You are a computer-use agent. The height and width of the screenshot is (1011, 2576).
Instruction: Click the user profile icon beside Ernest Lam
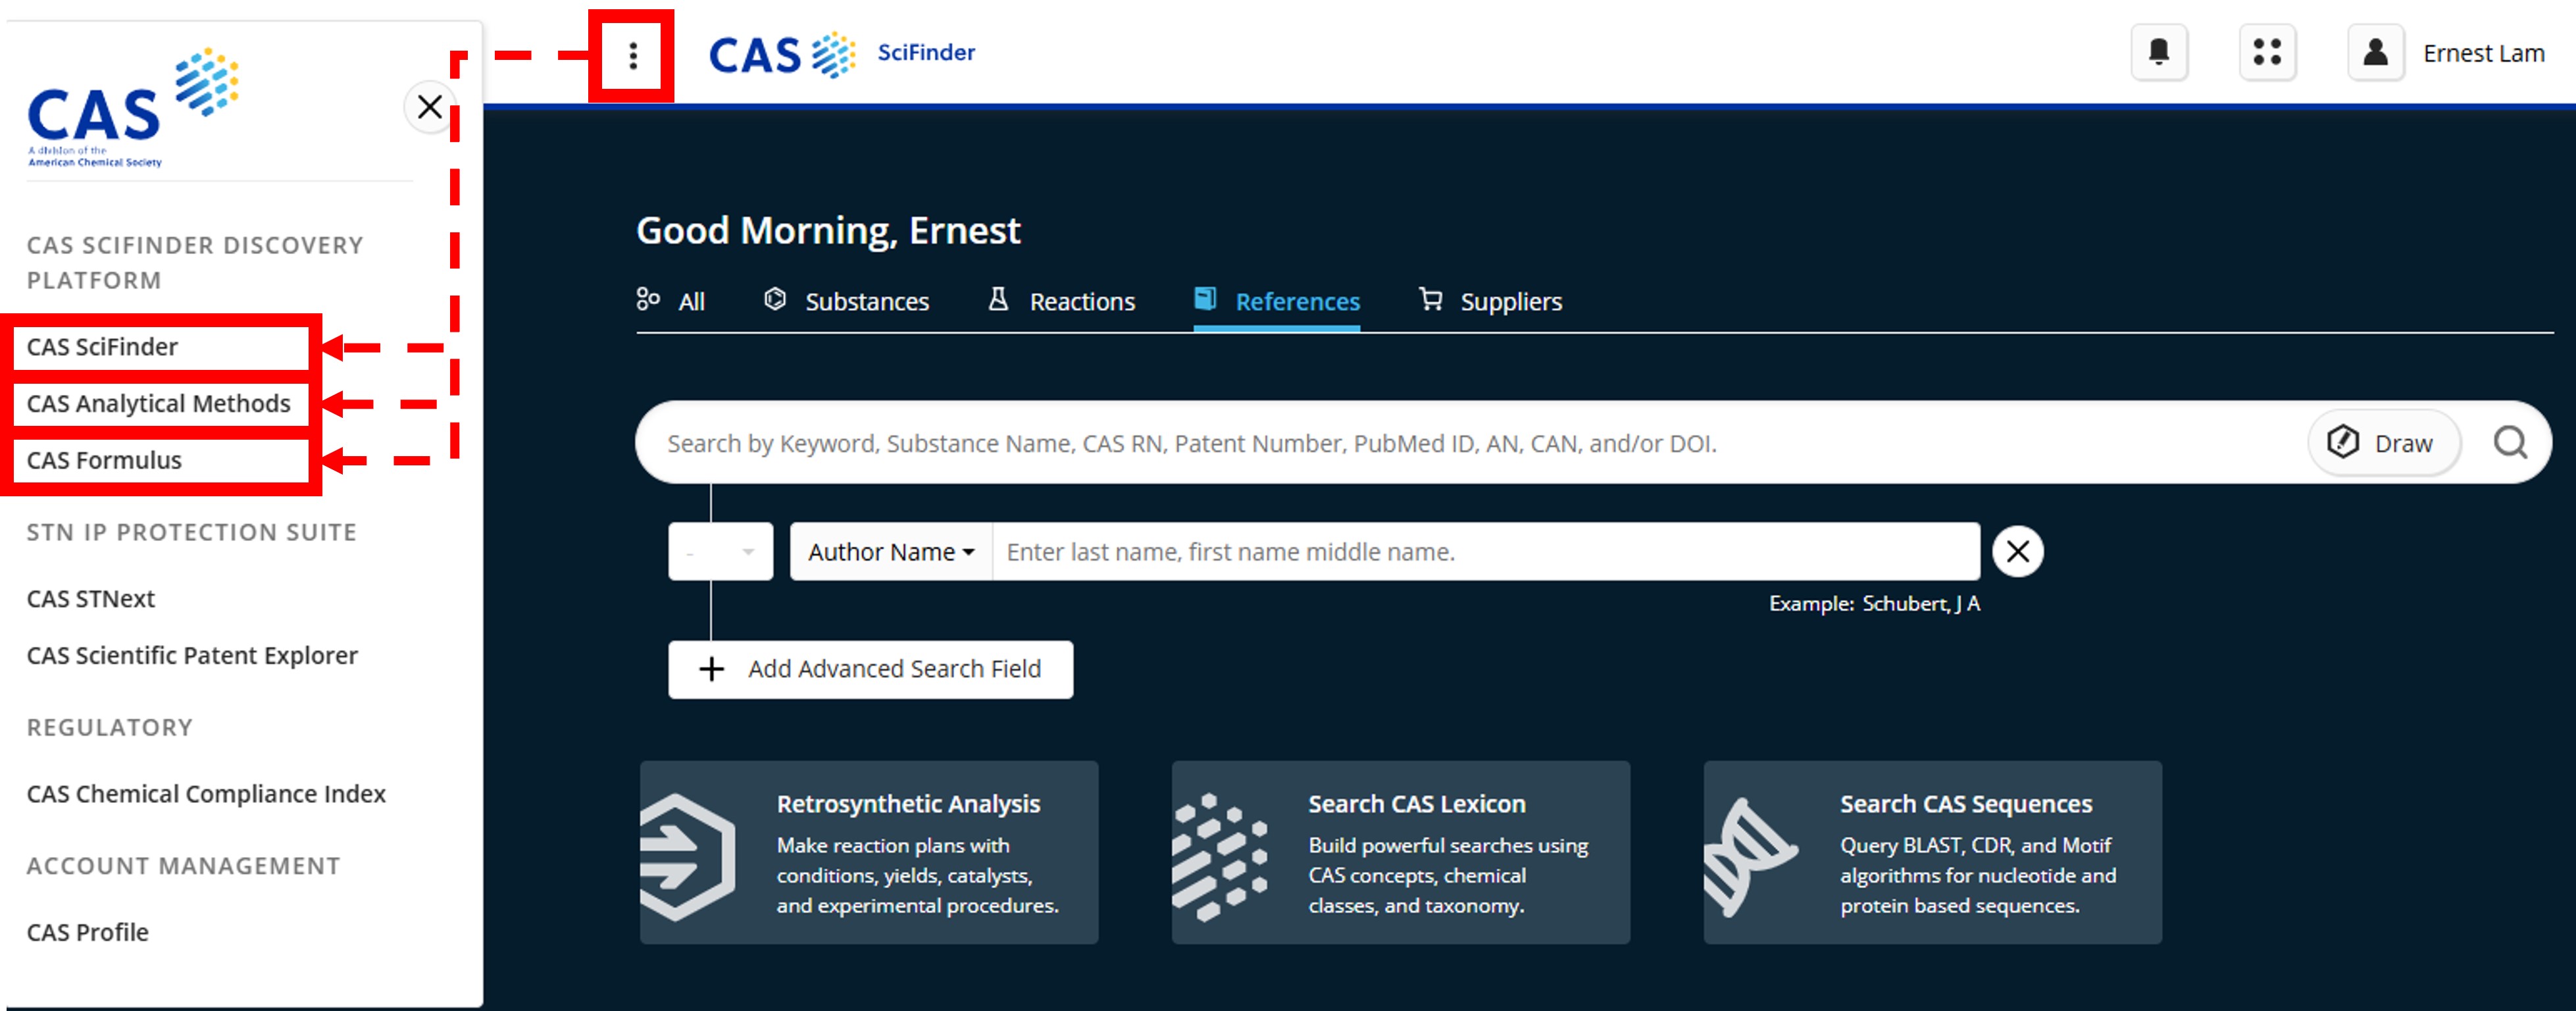(x=2376, y=52)
